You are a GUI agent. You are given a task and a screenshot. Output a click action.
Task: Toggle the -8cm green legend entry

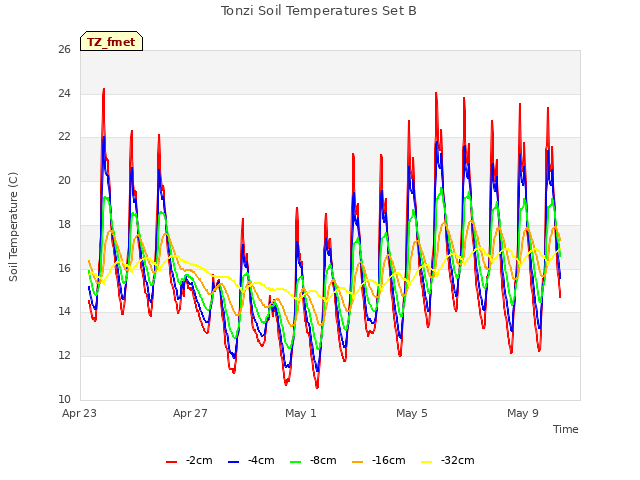[313, 460]
